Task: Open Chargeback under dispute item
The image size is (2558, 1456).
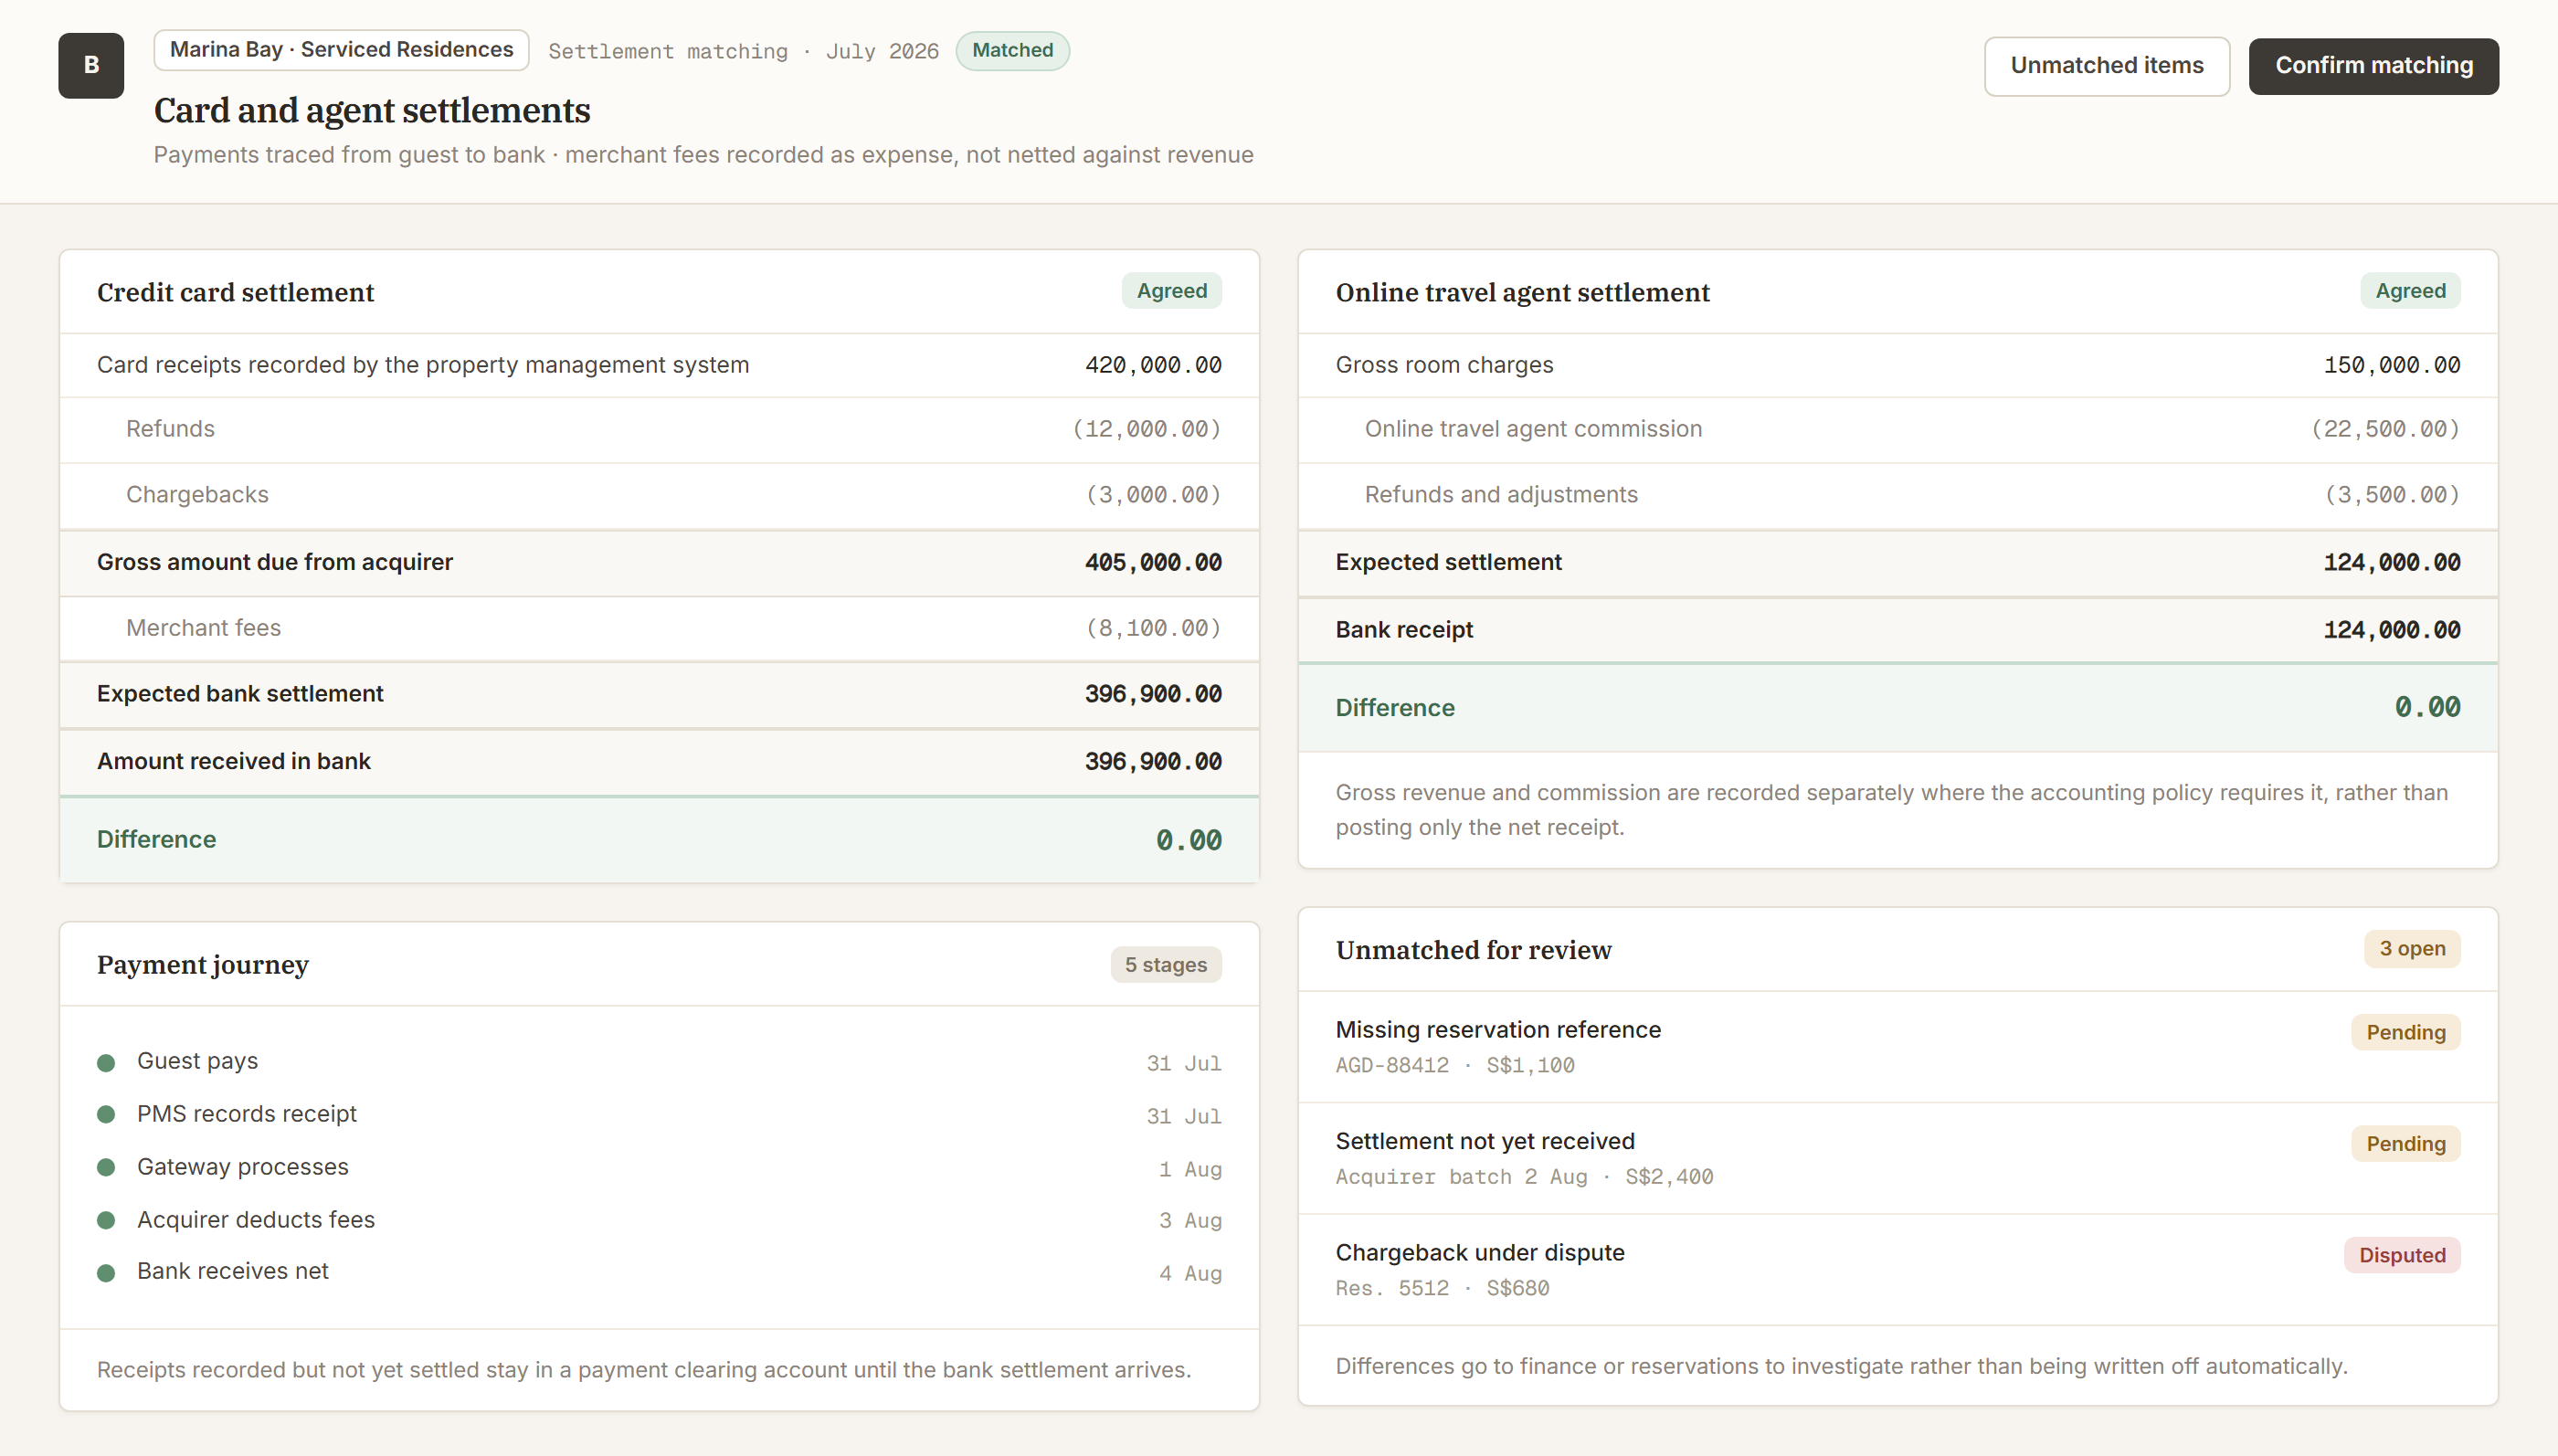Action: pyautogui.click(x=1897, y=1270)
